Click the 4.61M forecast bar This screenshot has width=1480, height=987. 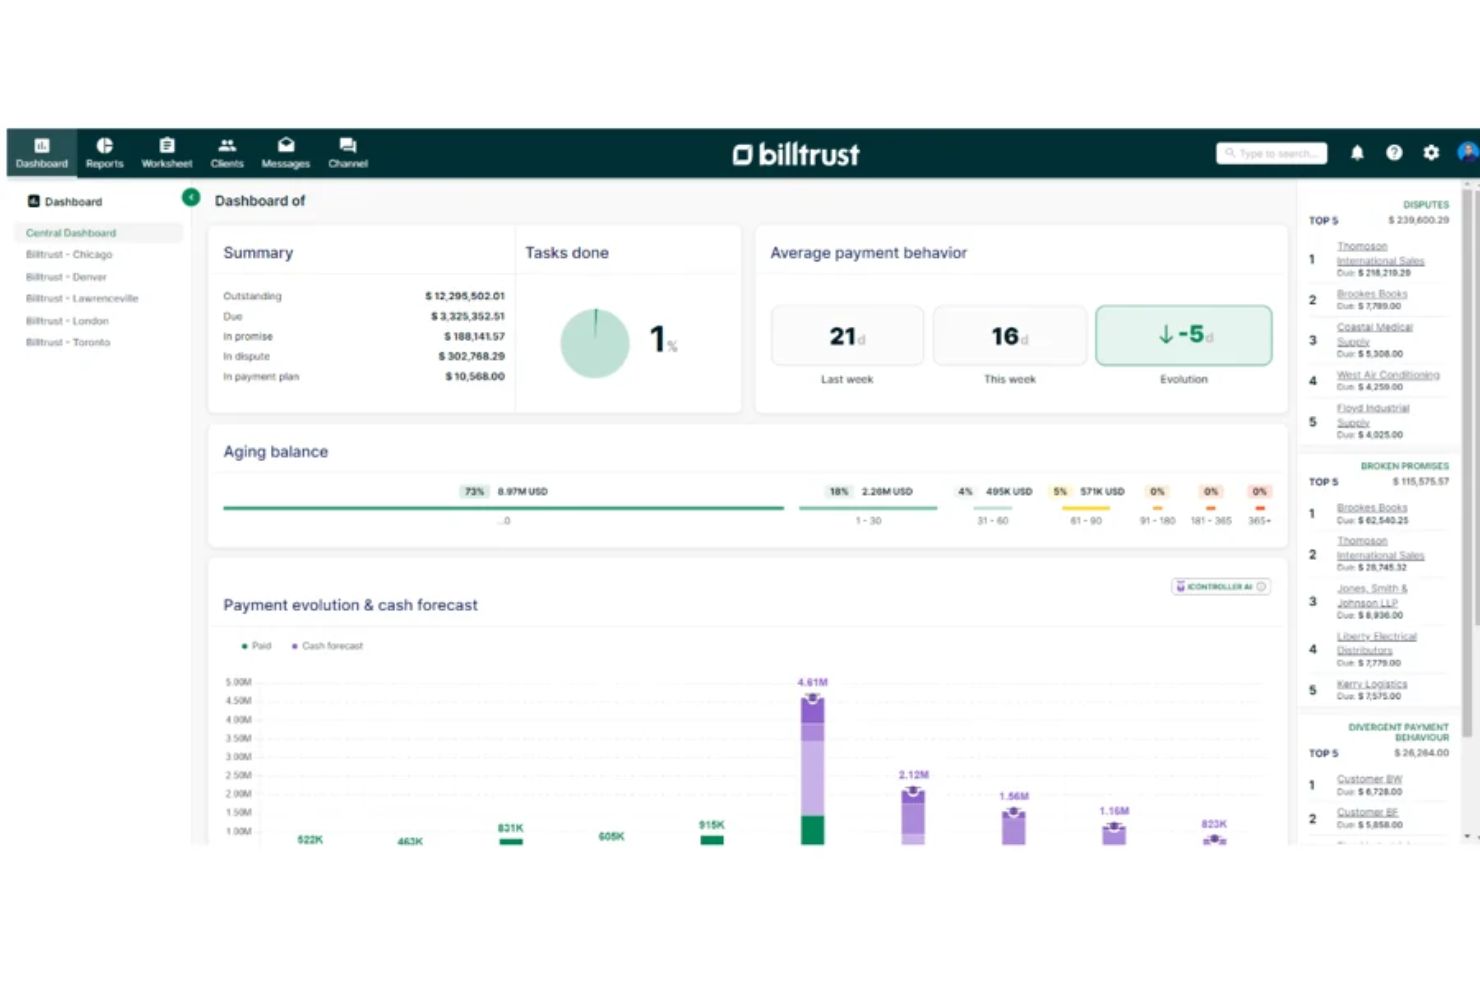813,770
